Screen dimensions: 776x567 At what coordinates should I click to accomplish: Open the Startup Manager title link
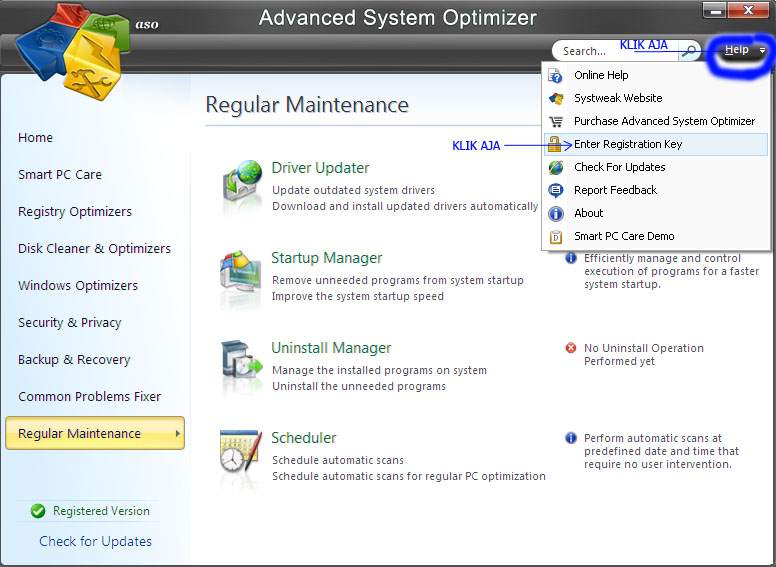pos(327,258)
